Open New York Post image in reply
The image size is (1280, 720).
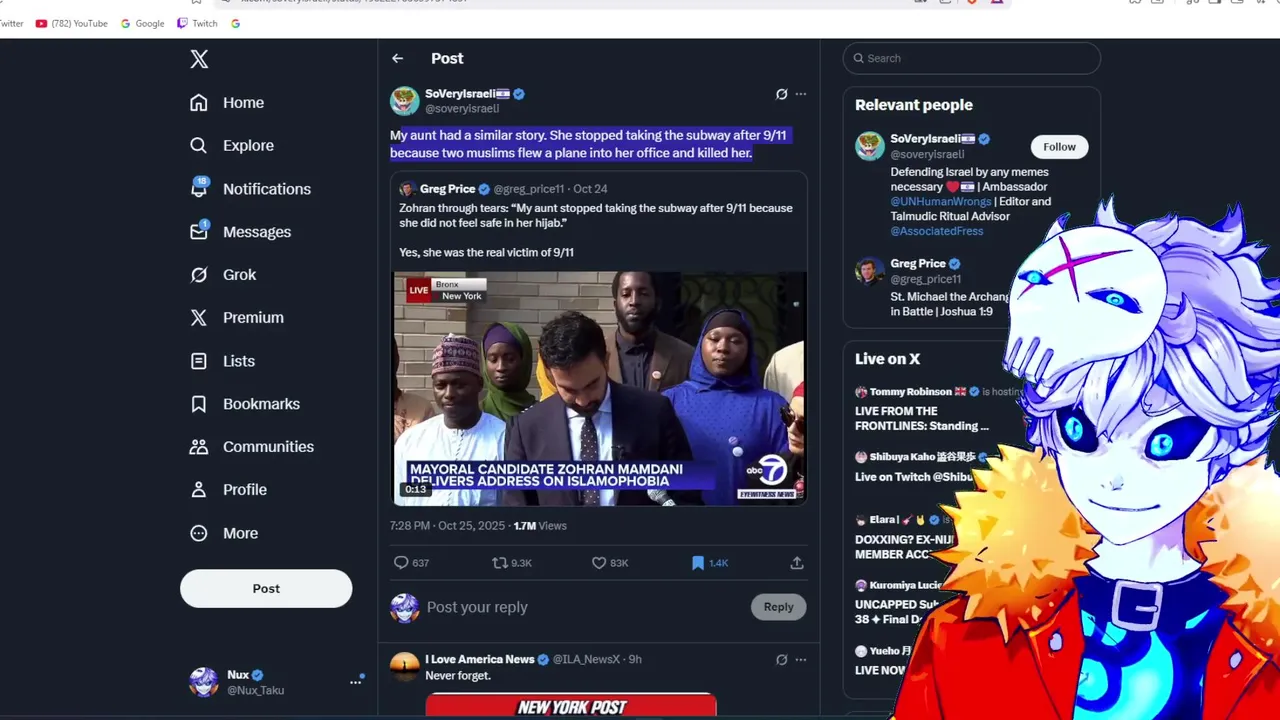pyautogui.click(x=571, y=706)
